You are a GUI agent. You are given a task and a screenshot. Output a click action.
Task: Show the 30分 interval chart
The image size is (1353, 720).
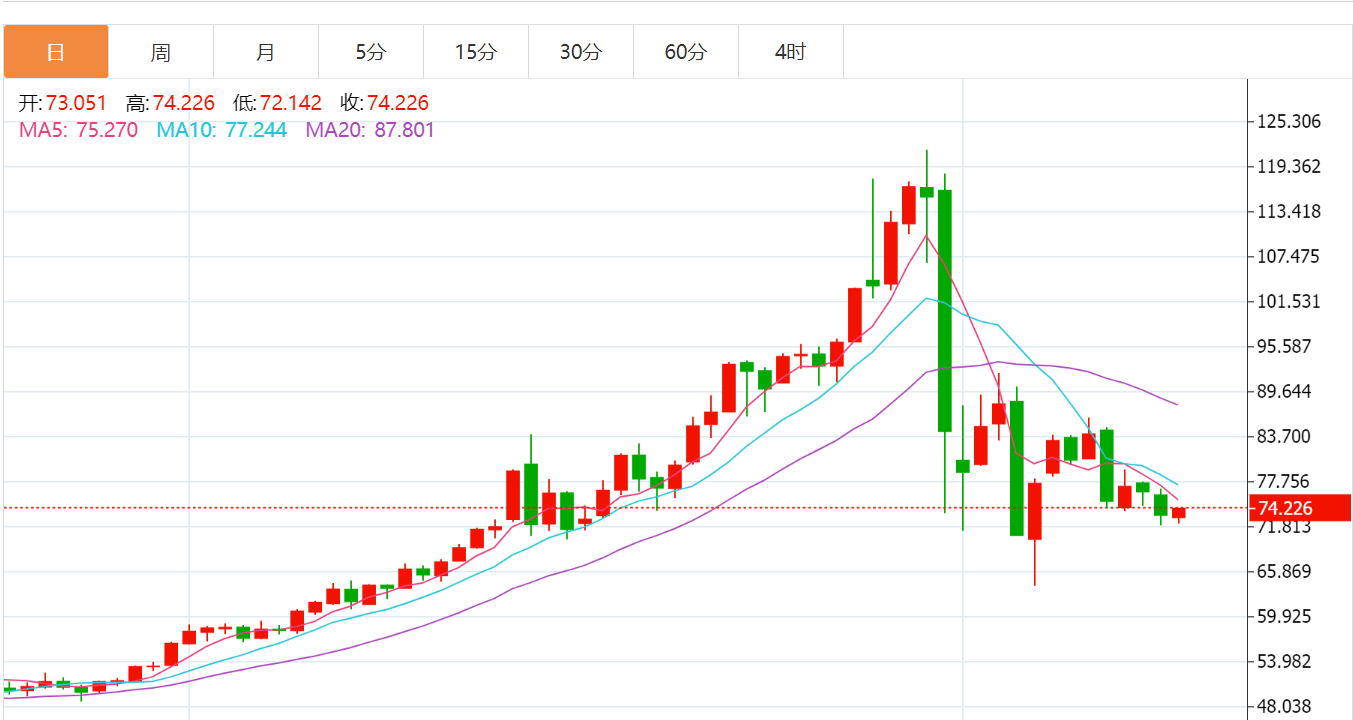pyautogui.click(x=580, y=52)
